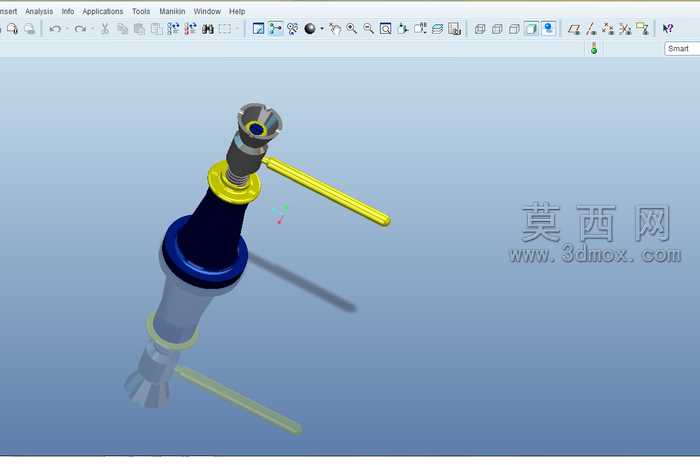Click the Copy icon
Image resolution: width=700 pixels, height=465 pixels.
(122, 29)
